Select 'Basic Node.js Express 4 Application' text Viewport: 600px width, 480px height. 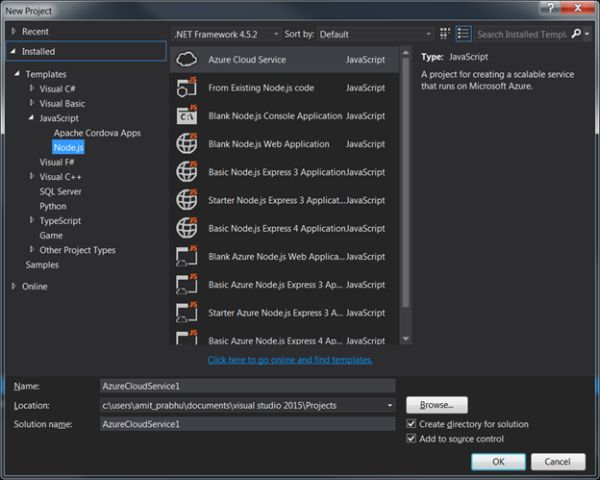pyautogui.click(x=277, y=229)
